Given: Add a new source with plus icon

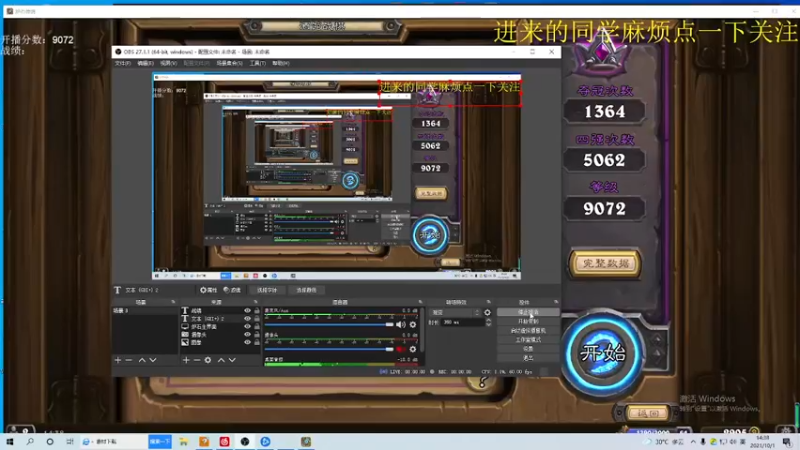Looking at the screenshot, I should click(186, 360).
